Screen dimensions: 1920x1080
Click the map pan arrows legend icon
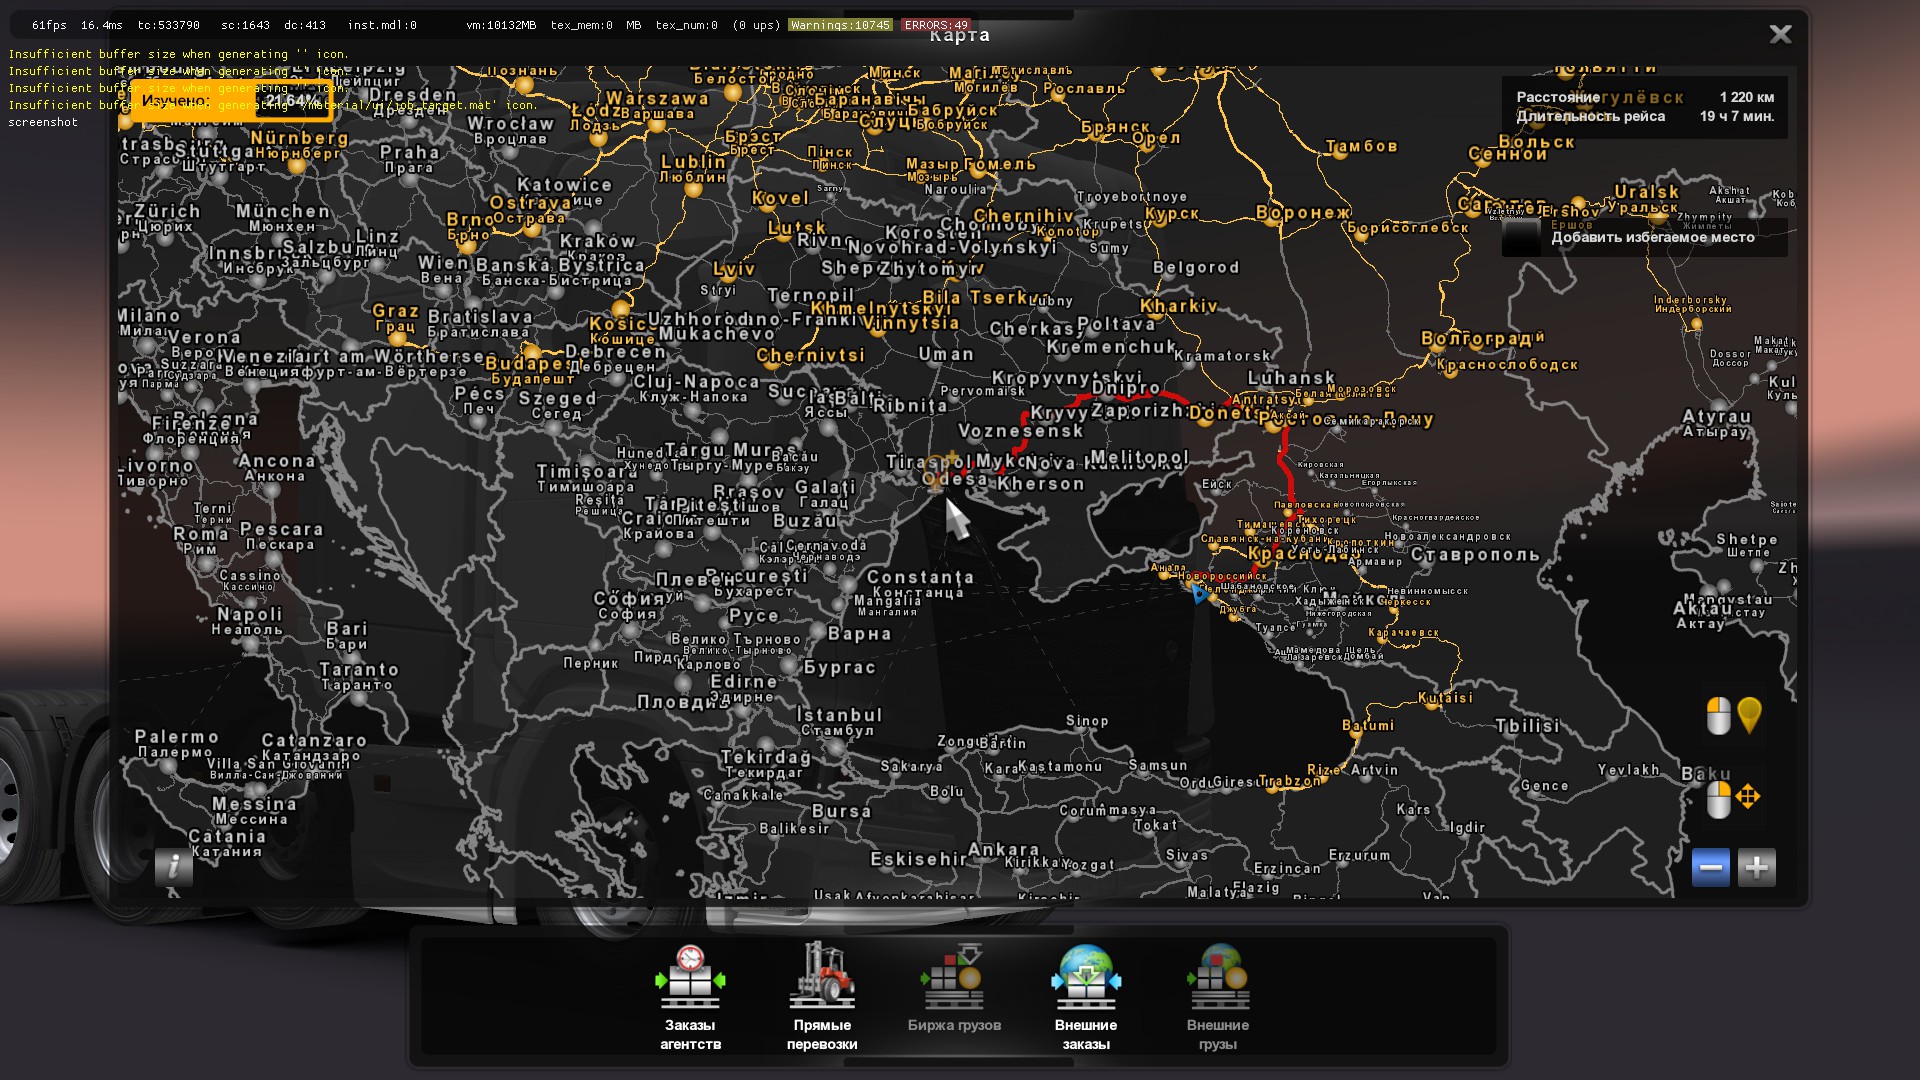(x=1747, y=797)
